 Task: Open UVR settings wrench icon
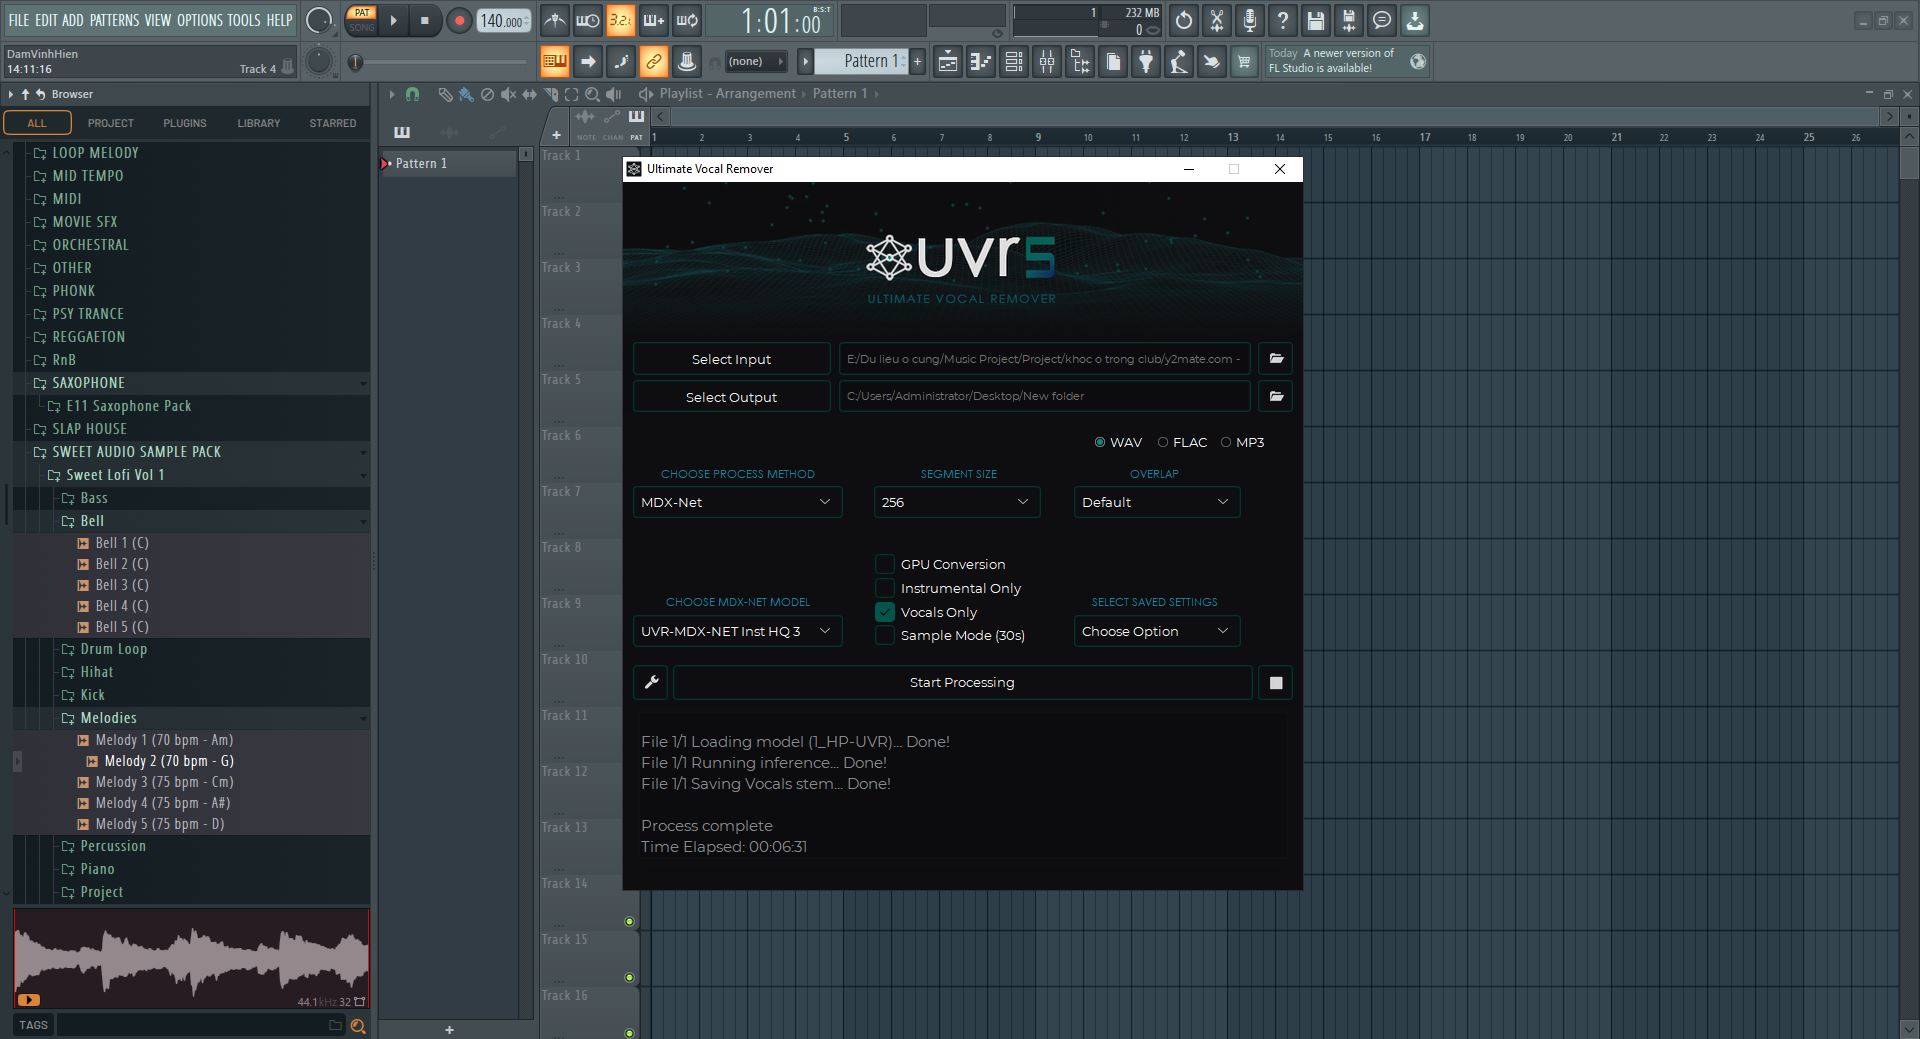[x=651, y=682]
